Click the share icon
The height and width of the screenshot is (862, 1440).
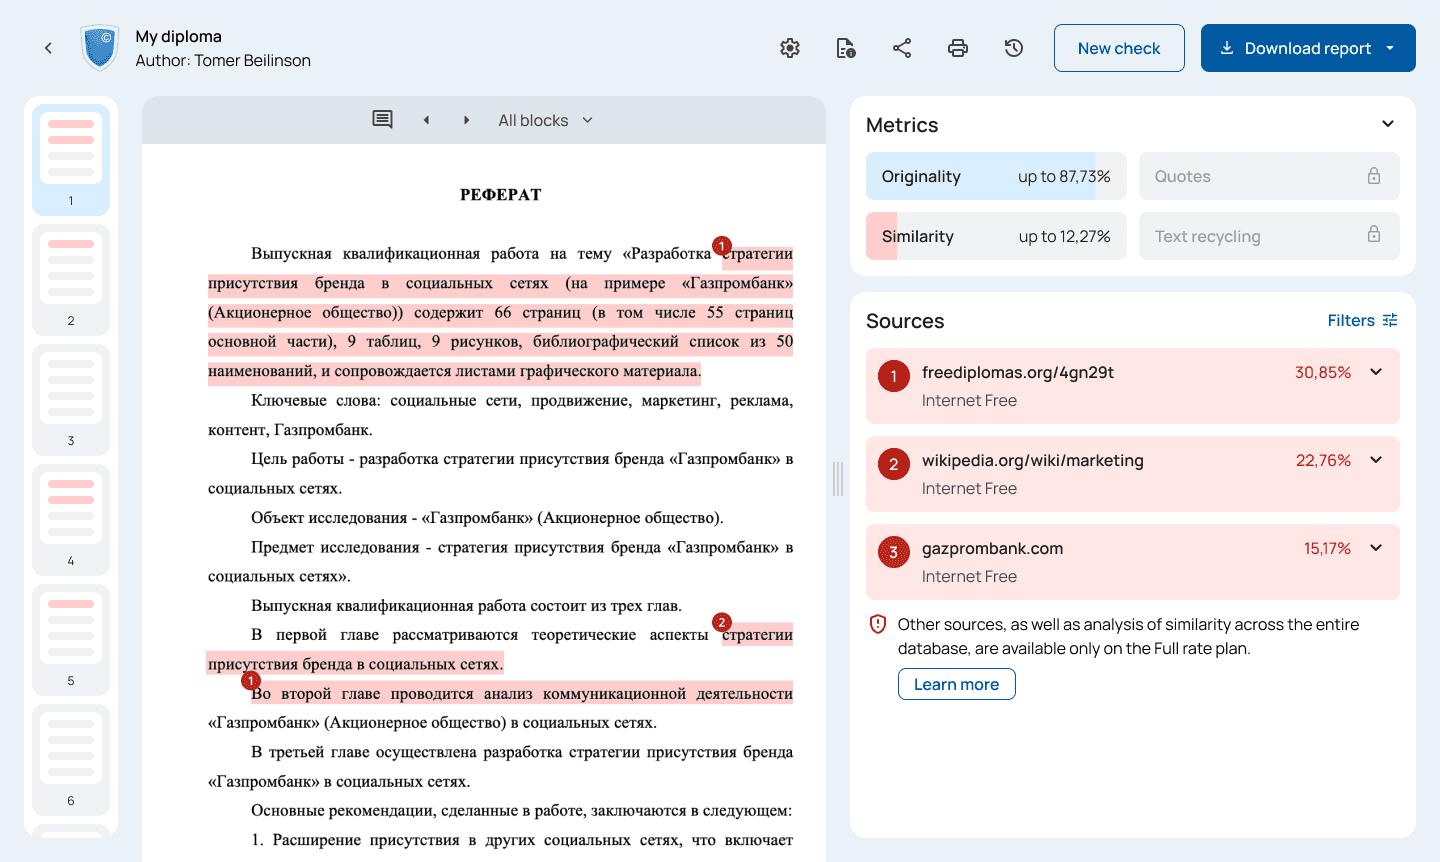coord(902,48)
